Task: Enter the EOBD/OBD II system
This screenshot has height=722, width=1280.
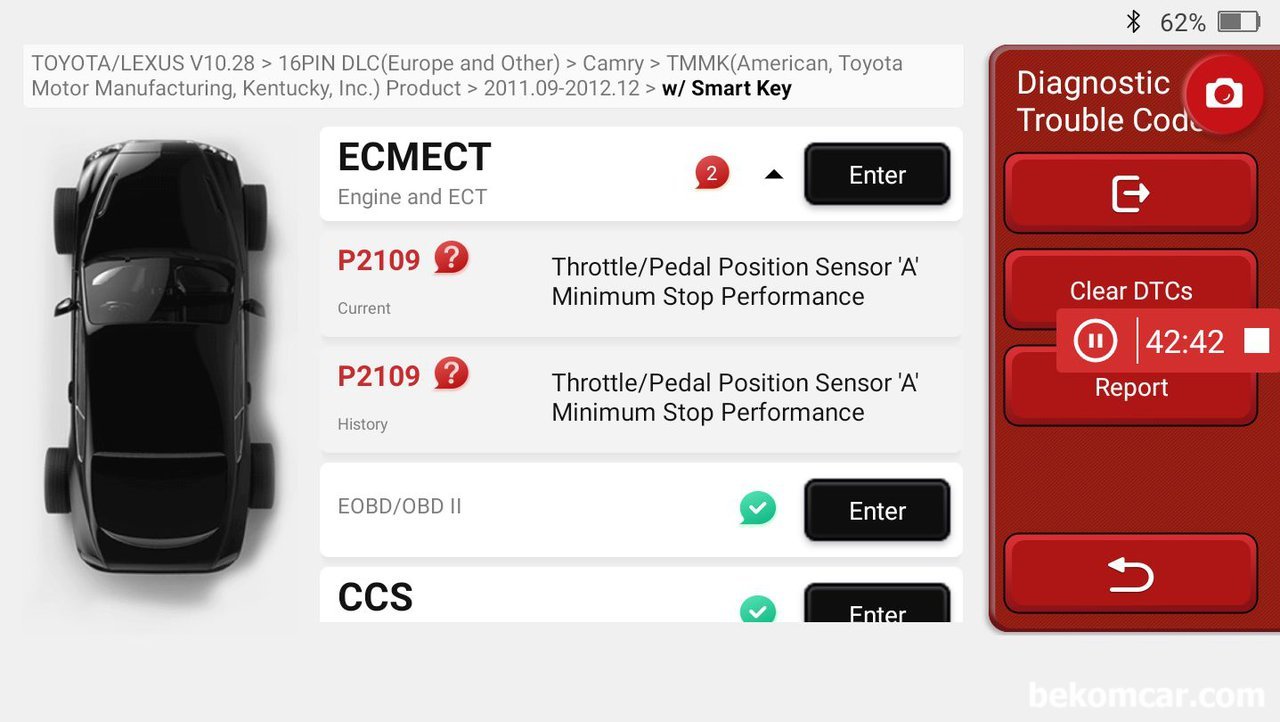Action: tap(877, 511)
